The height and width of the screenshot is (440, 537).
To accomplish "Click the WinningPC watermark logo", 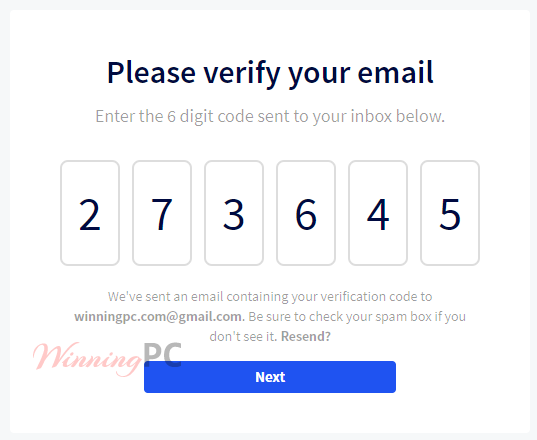I will (107, 359).
